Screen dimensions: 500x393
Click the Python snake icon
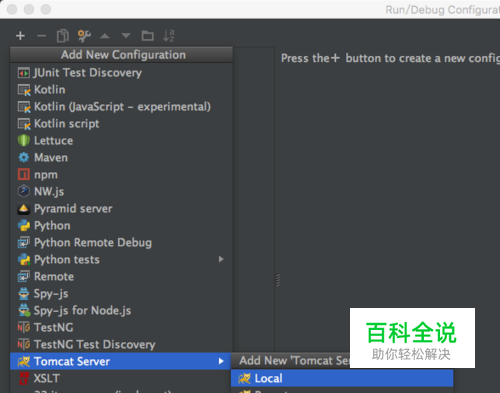pyautogui.click(x=24, y=226)
